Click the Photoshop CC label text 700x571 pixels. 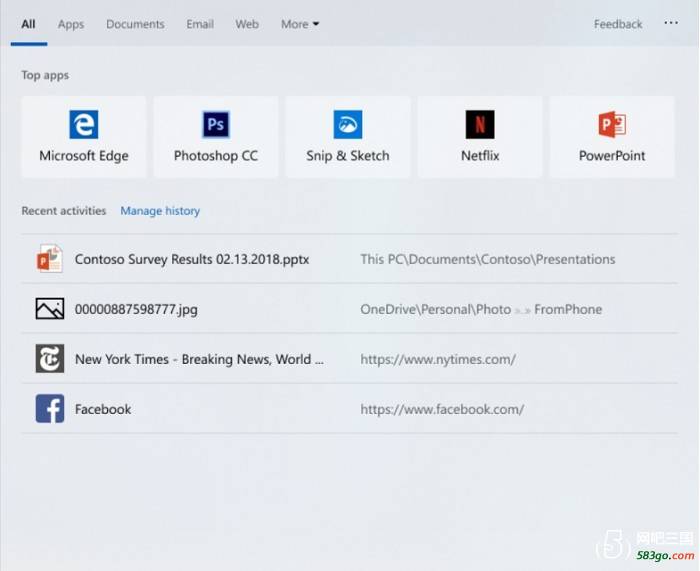216,156
